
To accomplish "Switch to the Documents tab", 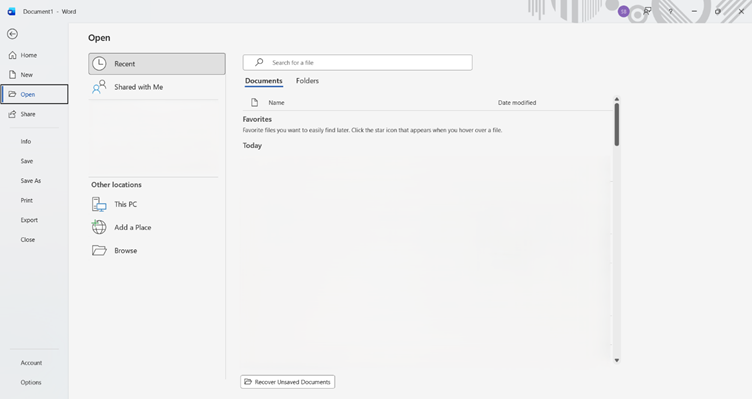I will point(264,81).
